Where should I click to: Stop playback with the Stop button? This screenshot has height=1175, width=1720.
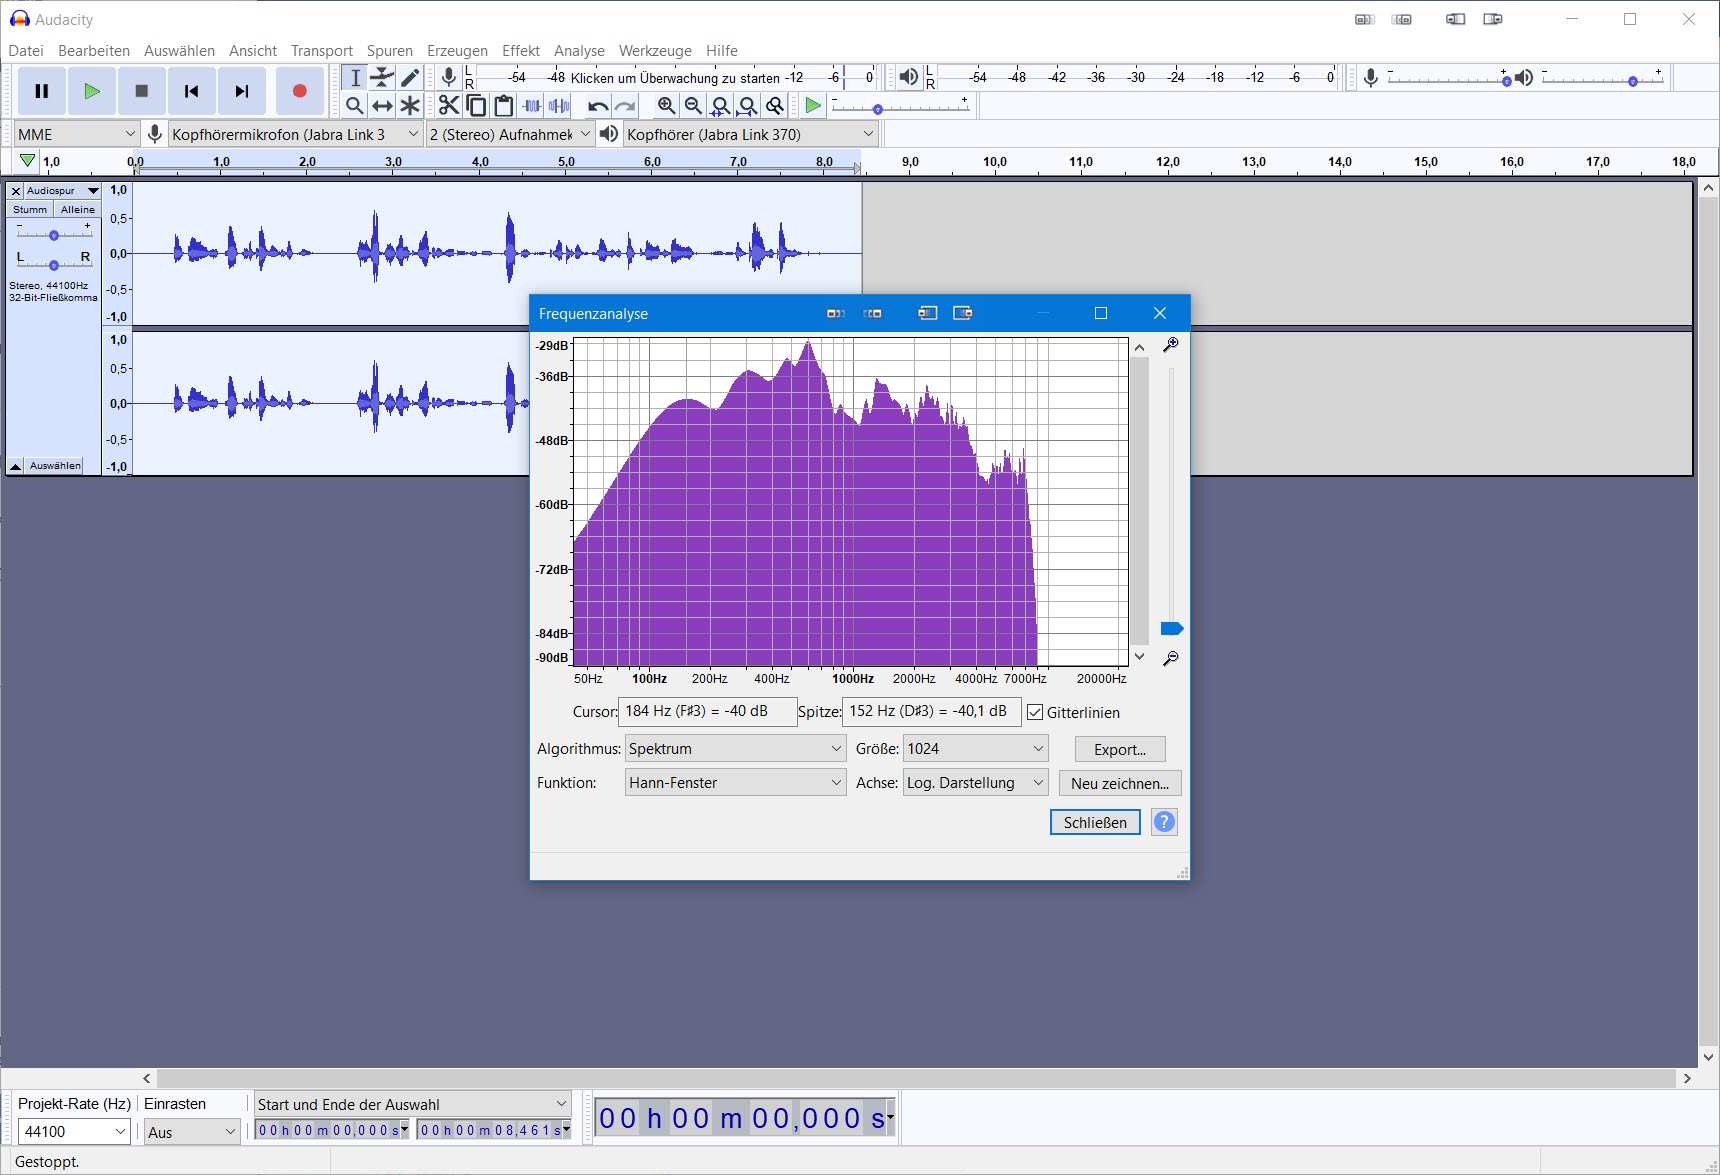142,91
